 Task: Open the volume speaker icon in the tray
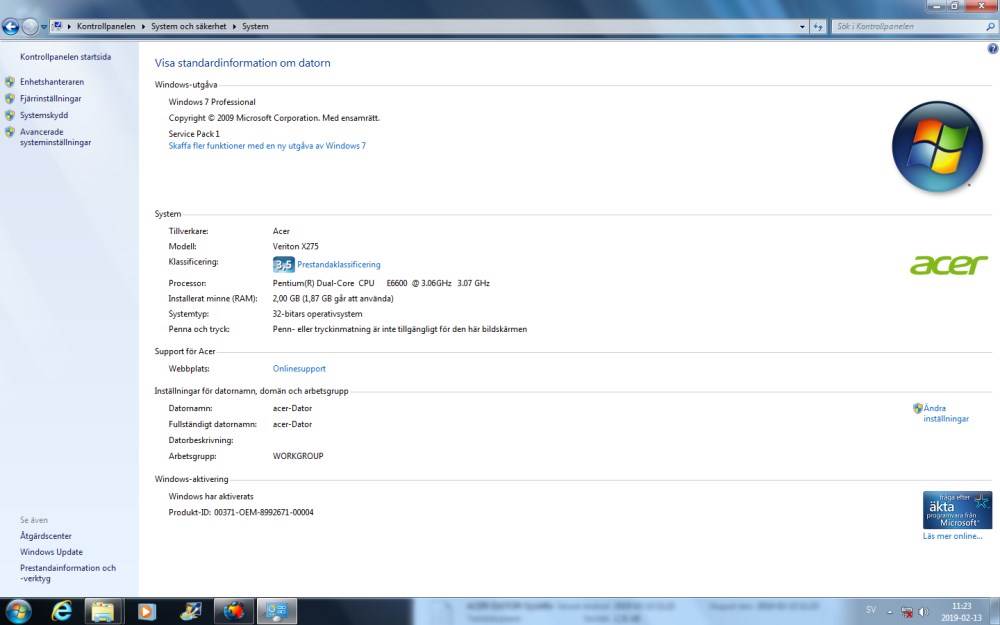(923, 612)
